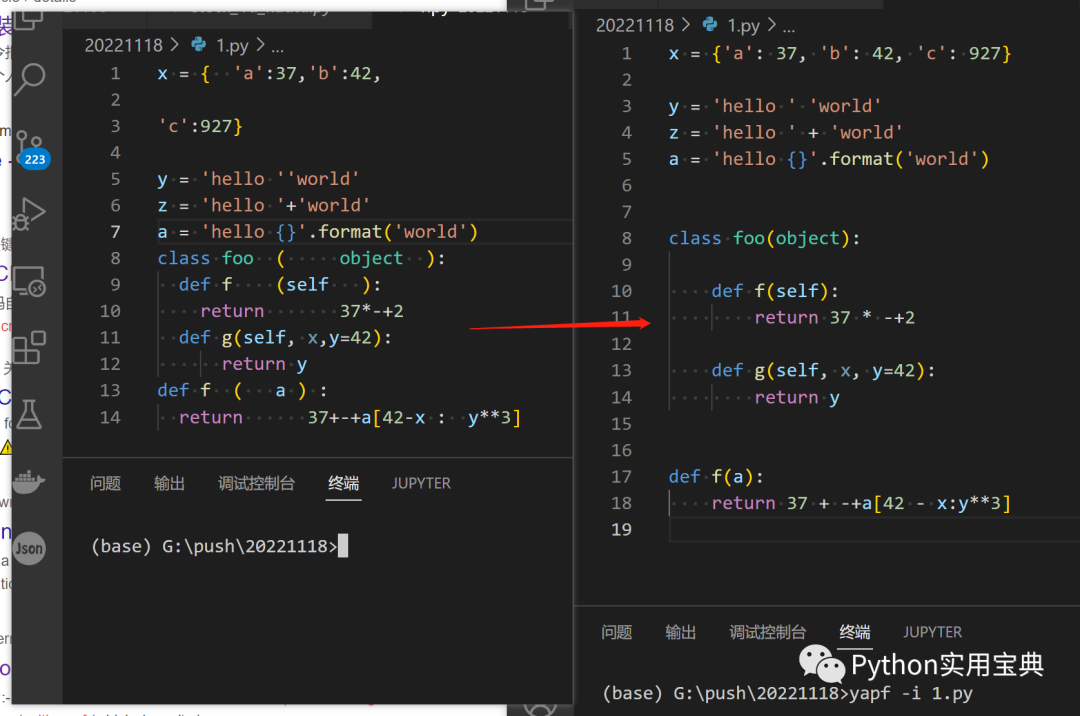Click 1.py in right breadcrumb
The height and width of the screenshot is (716, 1080).
[x=743, y=26]
